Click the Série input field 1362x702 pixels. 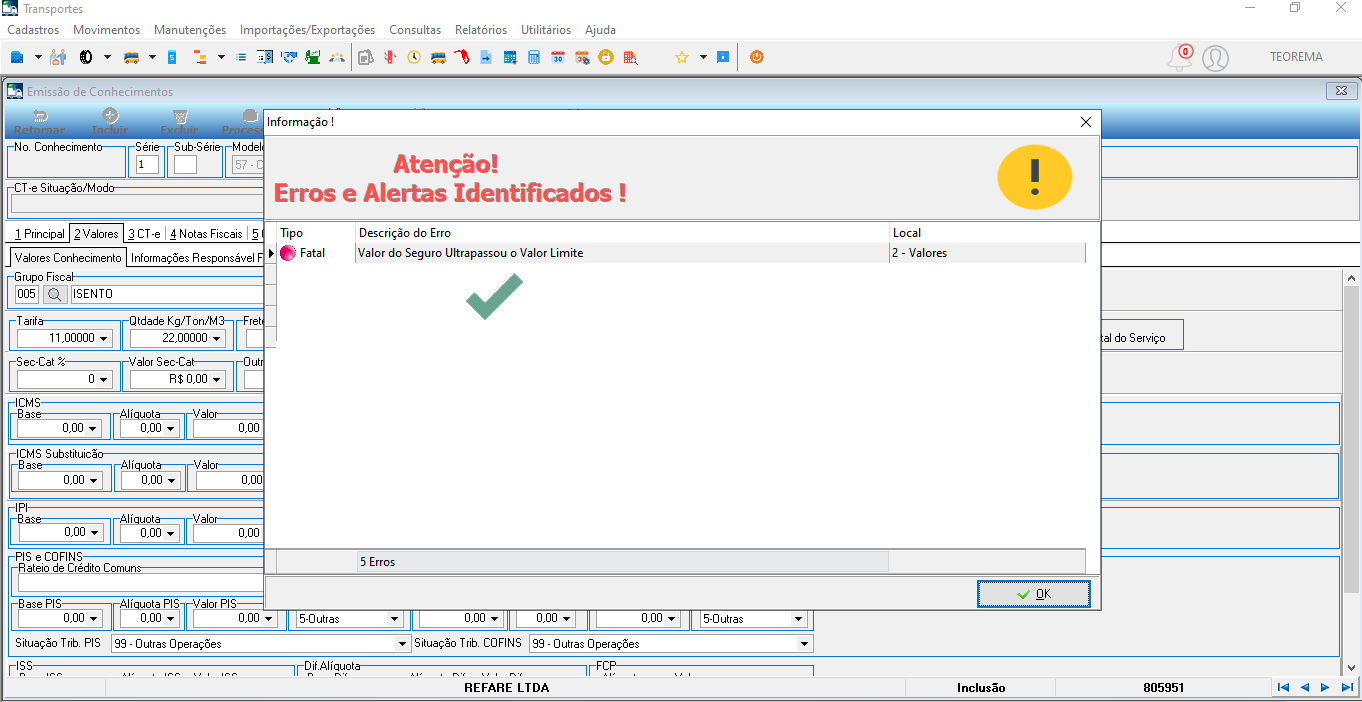(x=148, y=165)
